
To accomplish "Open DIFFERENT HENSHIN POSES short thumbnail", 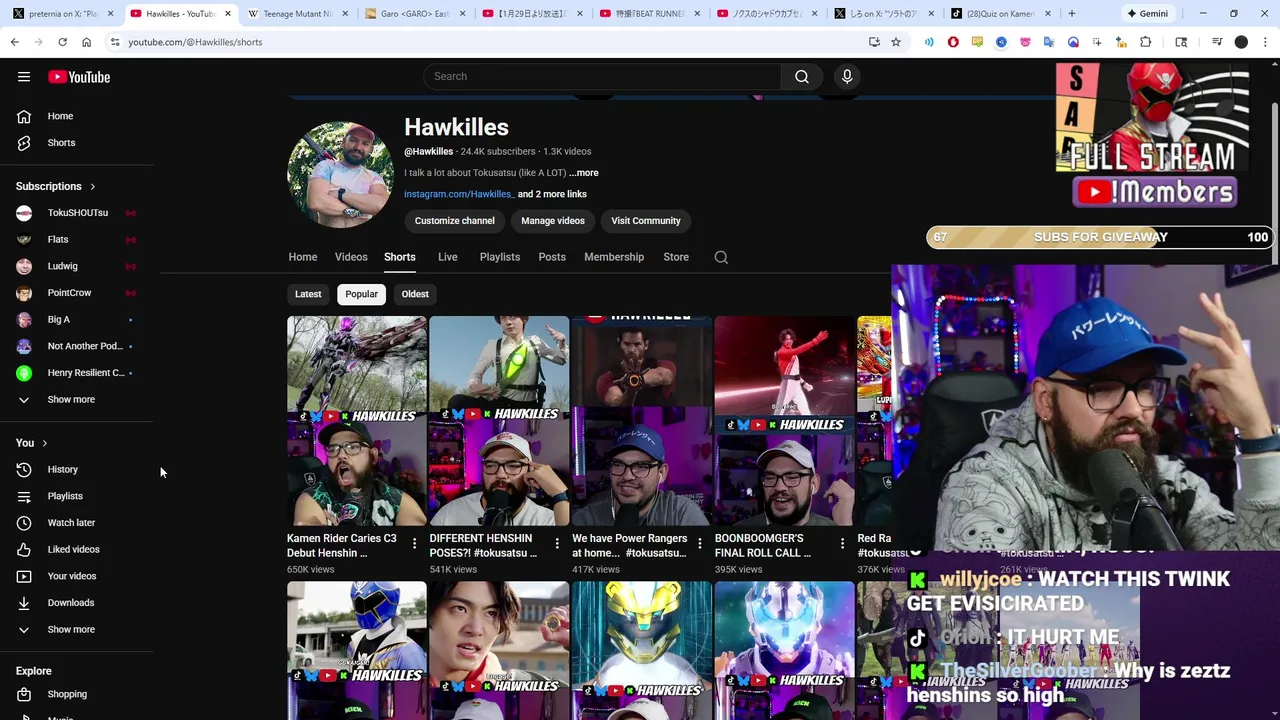I will coord(499,421).
